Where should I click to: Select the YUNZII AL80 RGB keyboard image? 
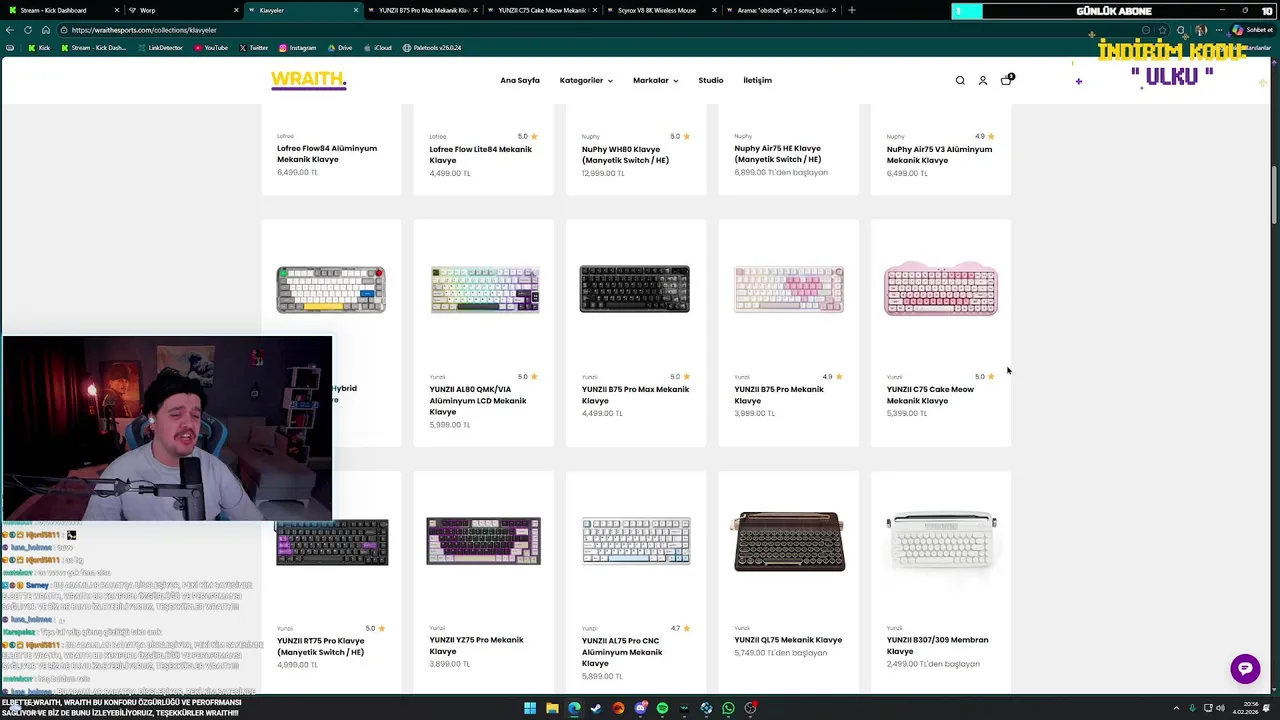[484, 290]
